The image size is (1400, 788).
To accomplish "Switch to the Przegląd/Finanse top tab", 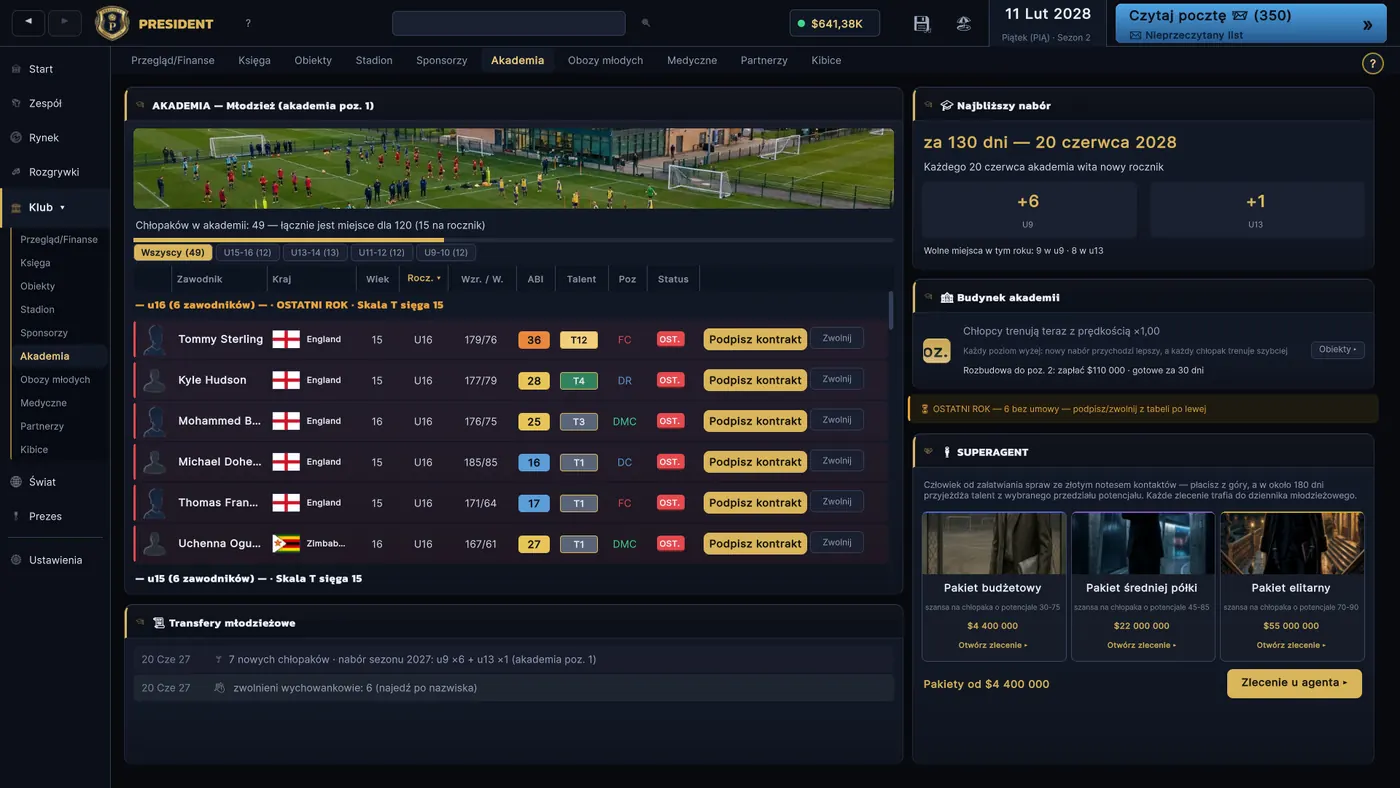I will pos(173,60).
